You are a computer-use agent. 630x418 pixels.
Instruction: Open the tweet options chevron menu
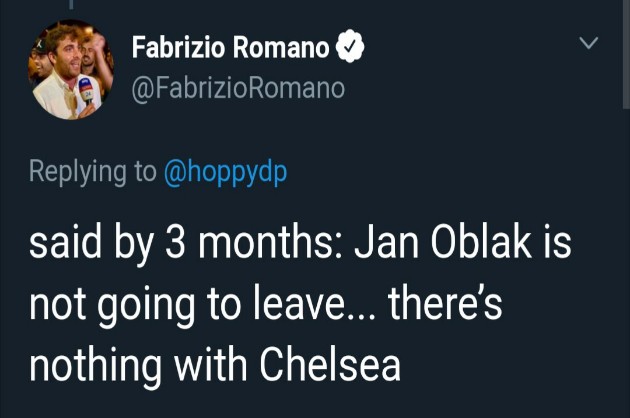pos(590,44)
